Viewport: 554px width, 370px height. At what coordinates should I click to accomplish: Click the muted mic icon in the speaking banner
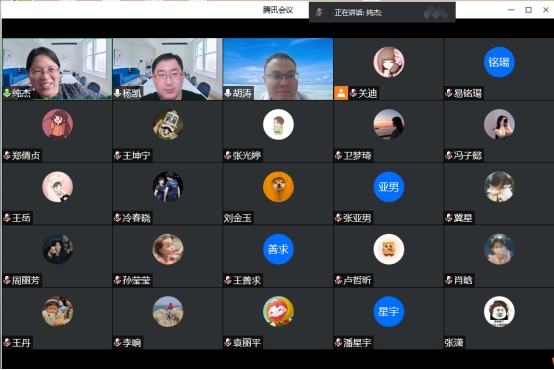319,12
